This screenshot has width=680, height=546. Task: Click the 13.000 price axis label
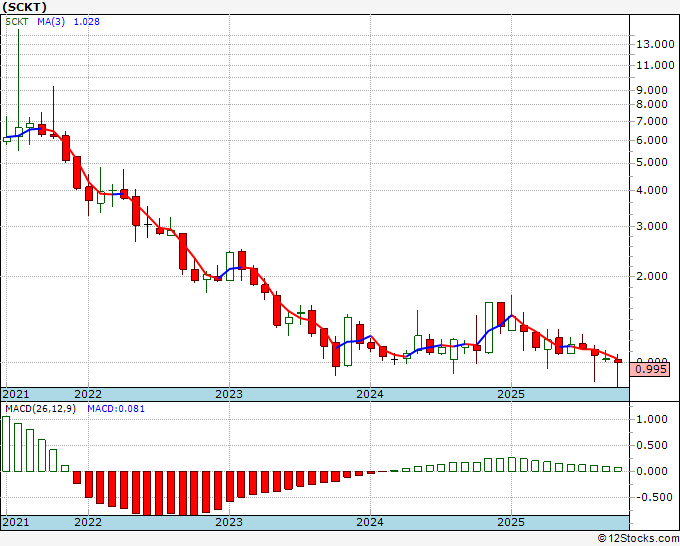[x=654, y=44]
